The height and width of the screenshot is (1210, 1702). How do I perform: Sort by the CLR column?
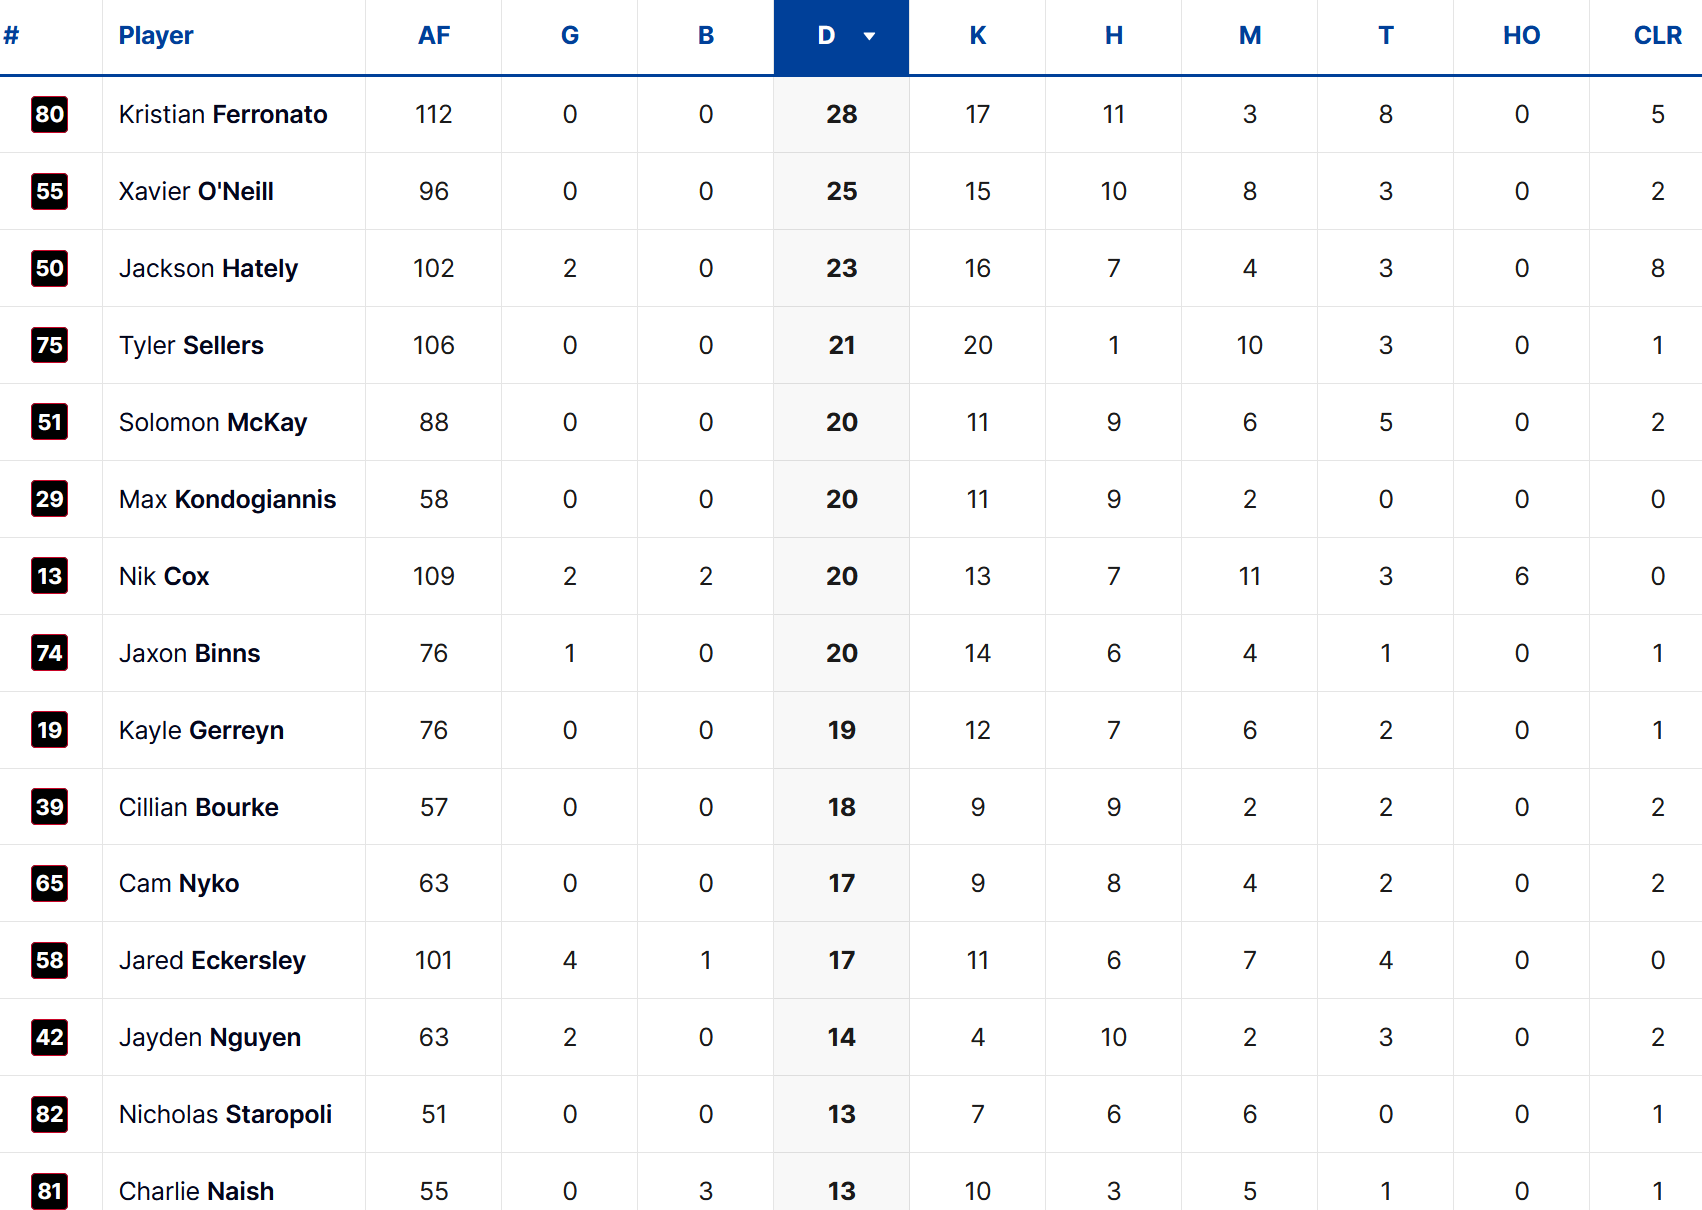coord(1657,36)
